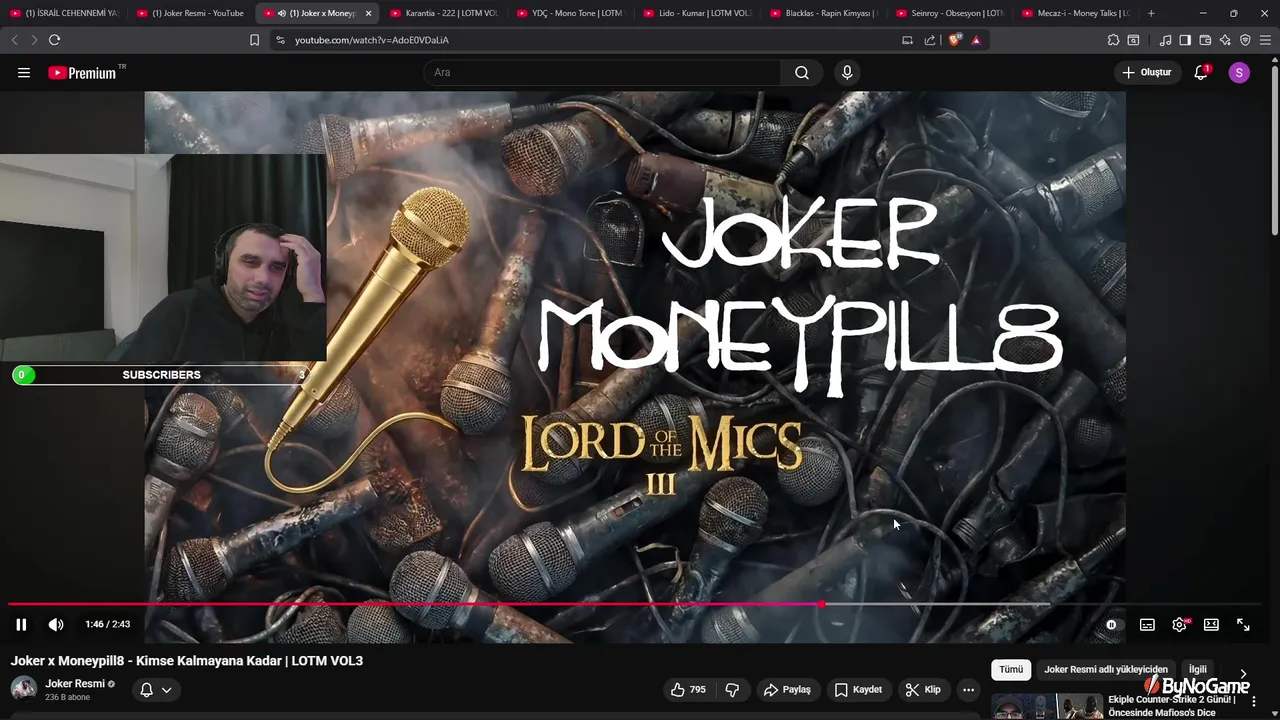Viewport: 1280px width, 720px height.
Task: Open a new browser tab
Action: (x=1151, y=13)
